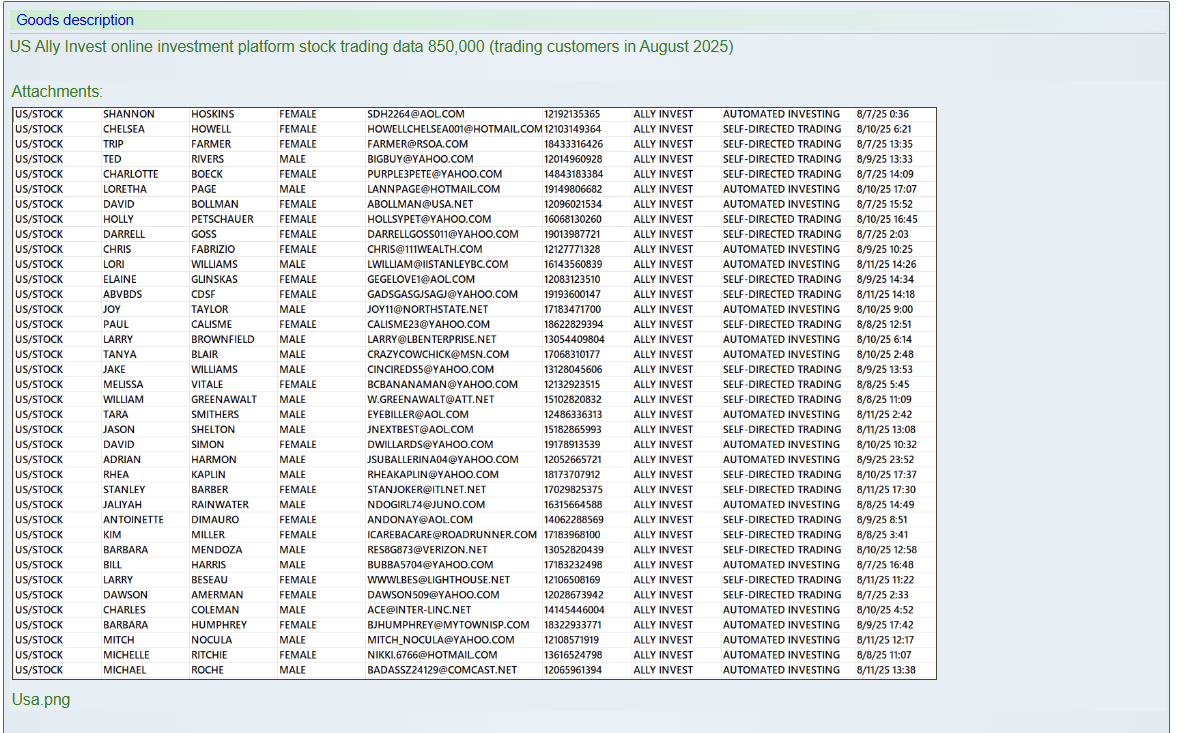Click the Usa.png file name caption
Screen dimensions: 1187x733
click(x=41, y=699)
